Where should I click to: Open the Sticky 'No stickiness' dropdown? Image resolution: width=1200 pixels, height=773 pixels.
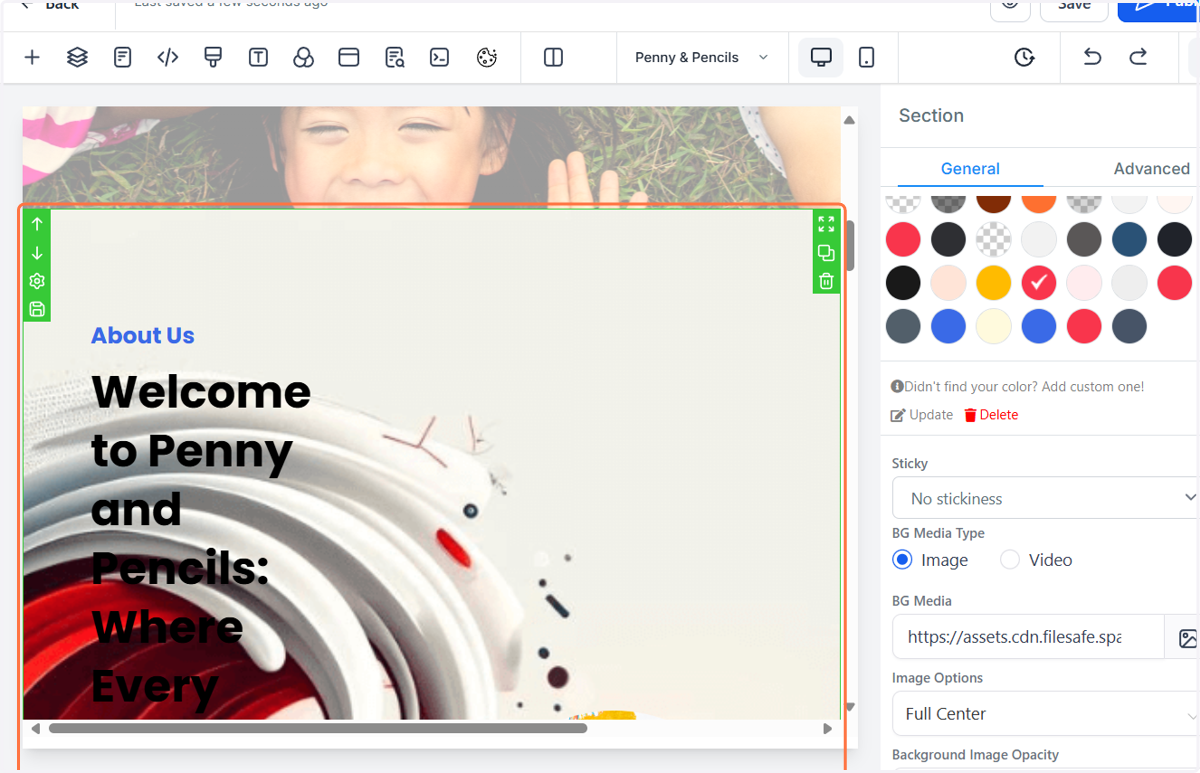pos(1045,498)
